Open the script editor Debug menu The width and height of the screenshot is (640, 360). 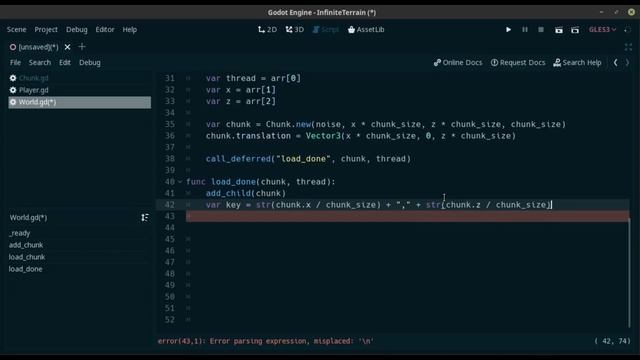[90, 62]
